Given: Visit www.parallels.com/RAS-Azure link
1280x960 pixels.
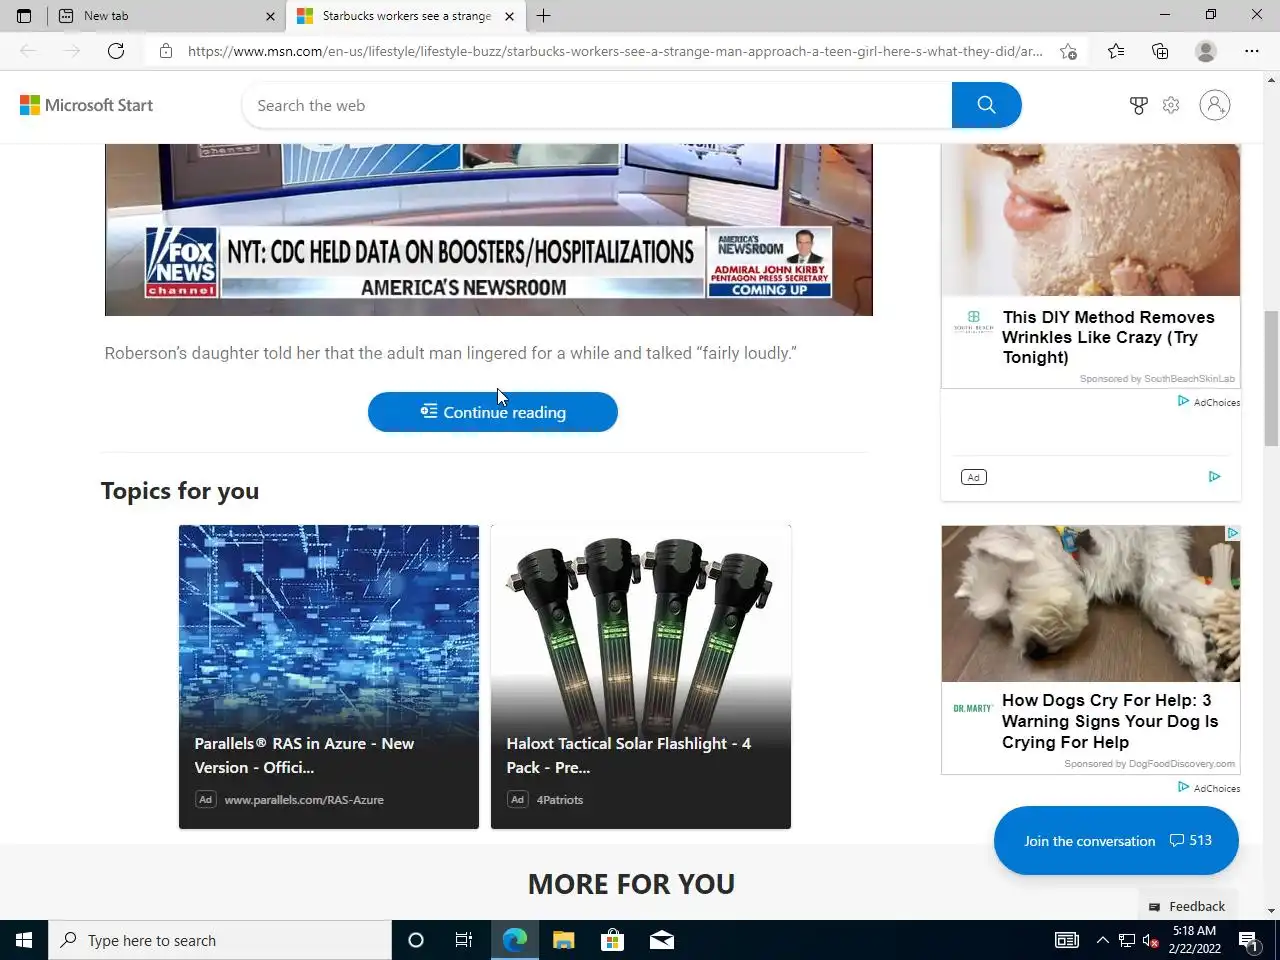Looking at the screenshot, I should pyautogui.click(x=304, y=800).
